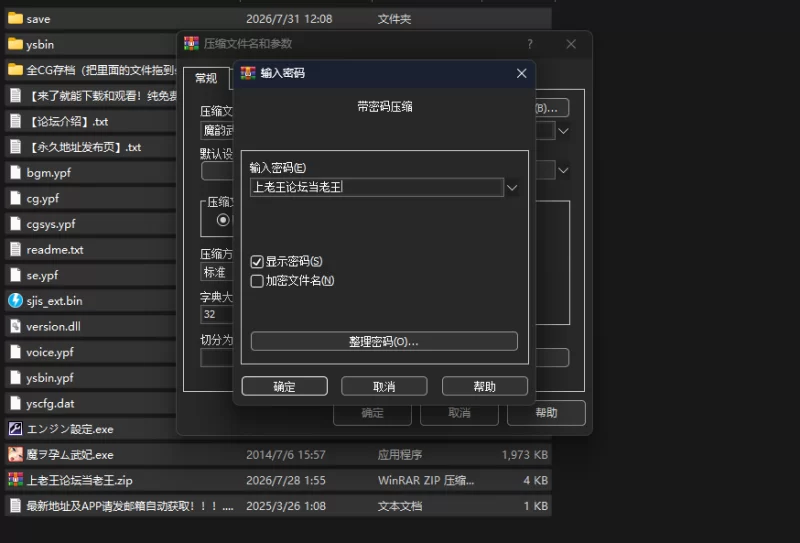Click 帮助 in the 压缩文件名和参数 dialog
This screenshot has height=543, width=800.
(x=546, y=413)
